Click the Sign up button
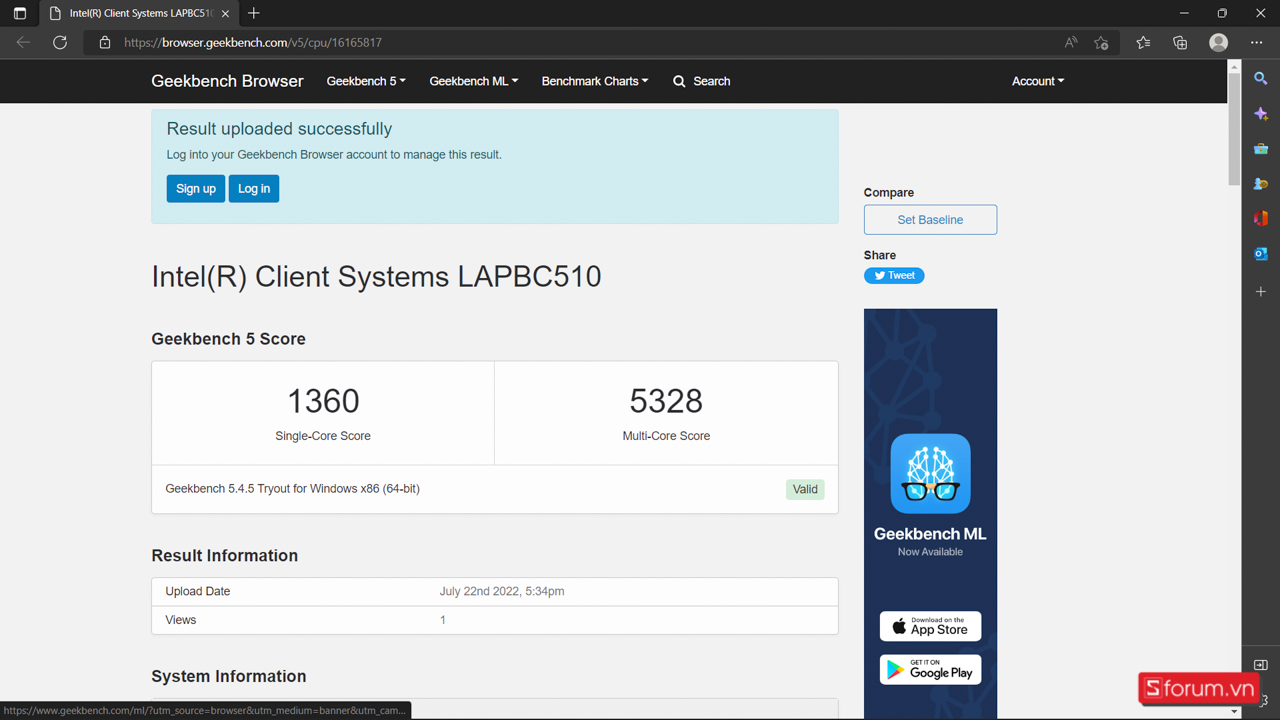This screenshot has height=720, width=1280. pos(196,189)
